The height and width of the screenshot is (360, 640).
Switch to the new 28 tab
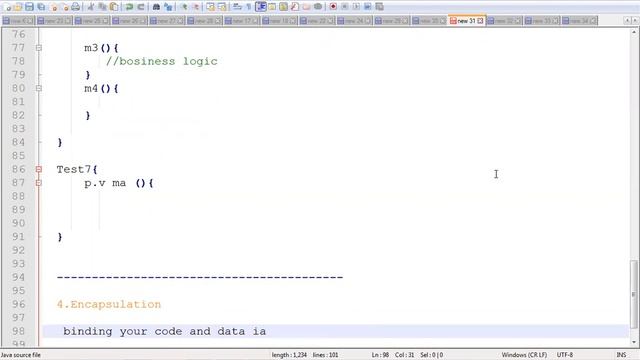204,20
